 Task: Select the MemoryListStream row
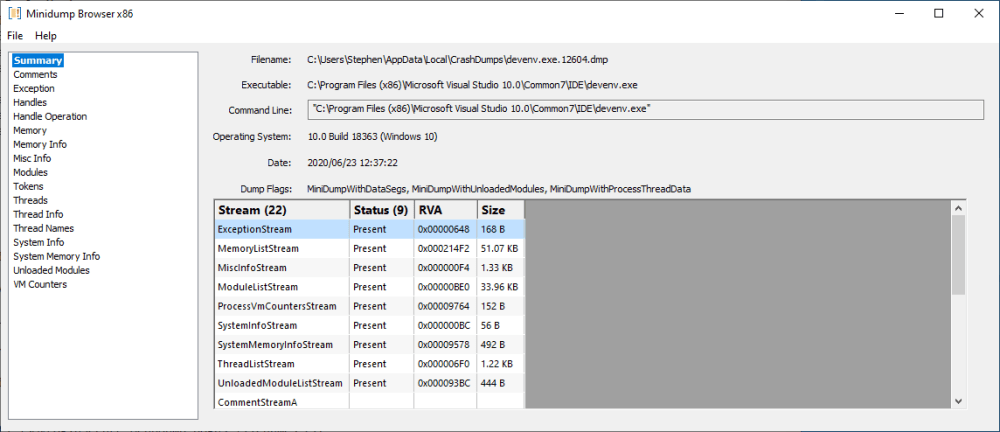click(x=369, y=248)
